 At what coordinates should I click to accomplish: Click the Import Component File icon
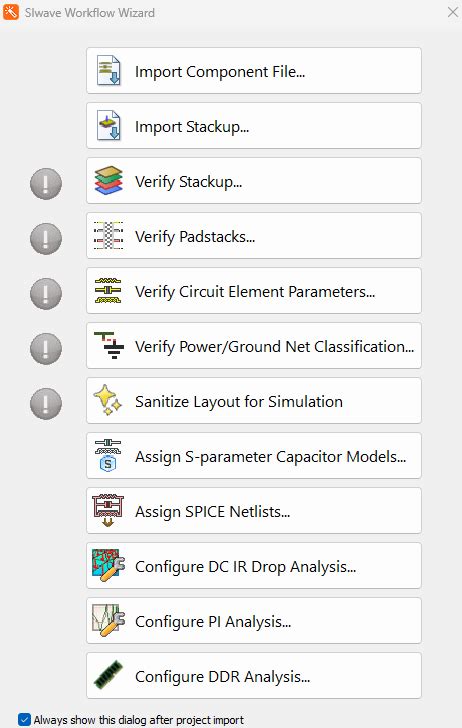108,71
